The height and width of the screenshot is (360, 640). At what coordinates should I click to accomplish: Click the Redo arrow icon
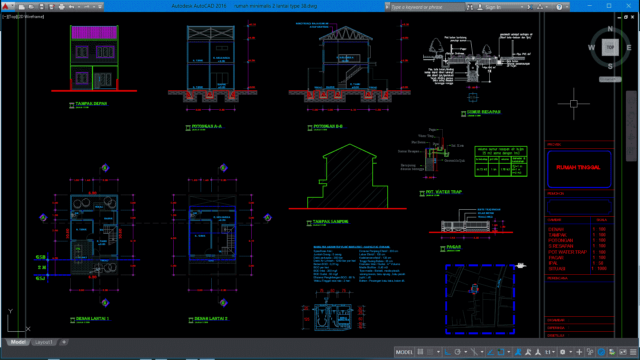coord(86,7)
